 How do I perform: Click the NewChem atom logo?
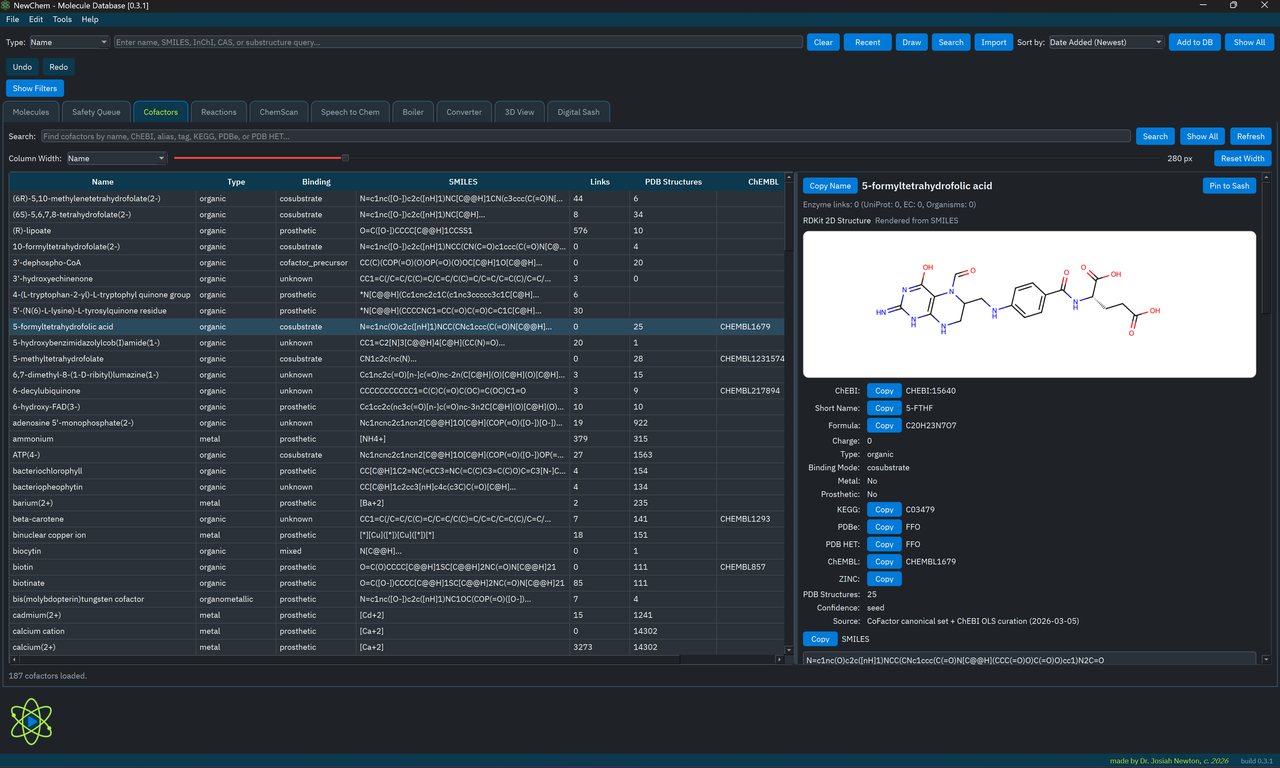31,722
